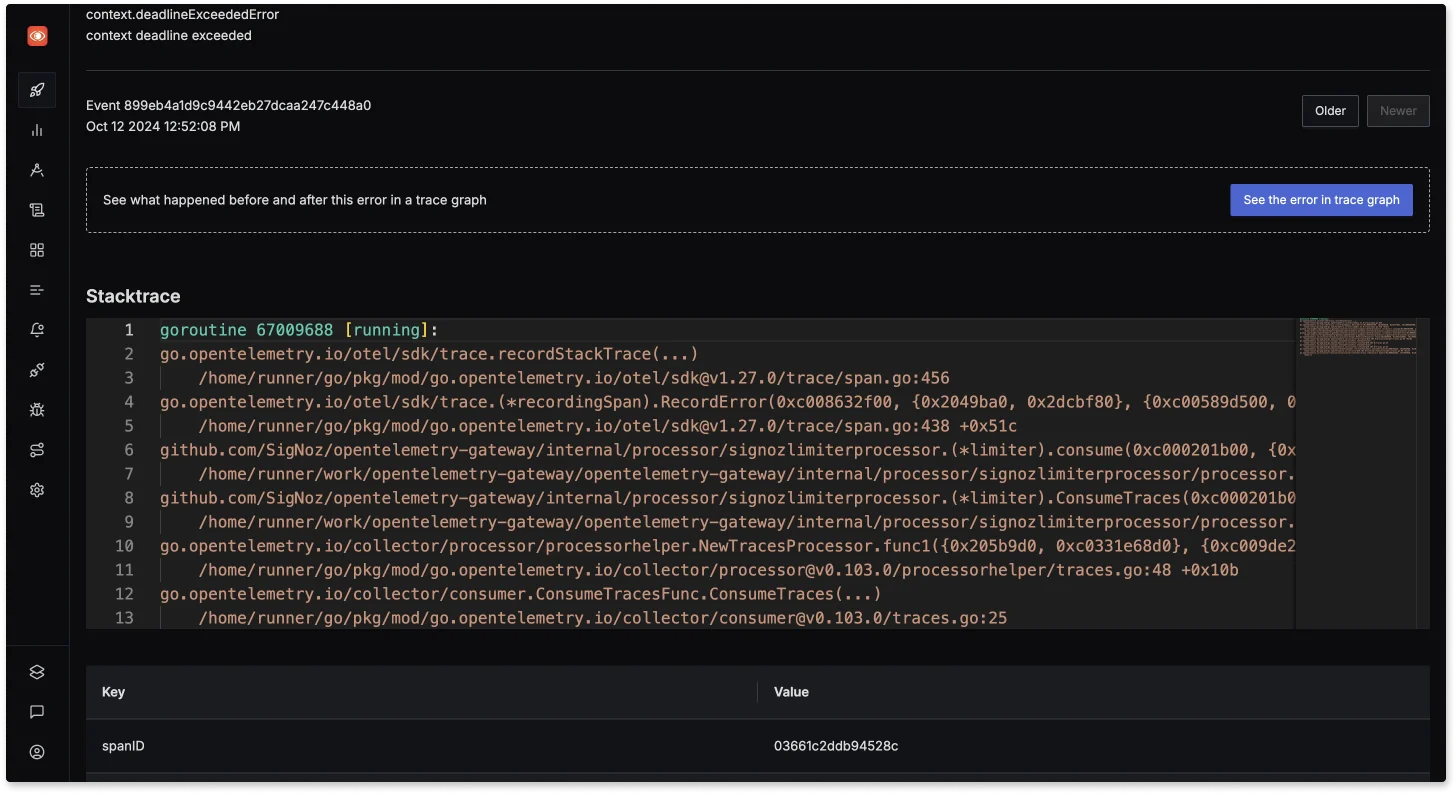Click See the error in trace graph
Screen dimensions: 1456x794
pos(1320,200)
